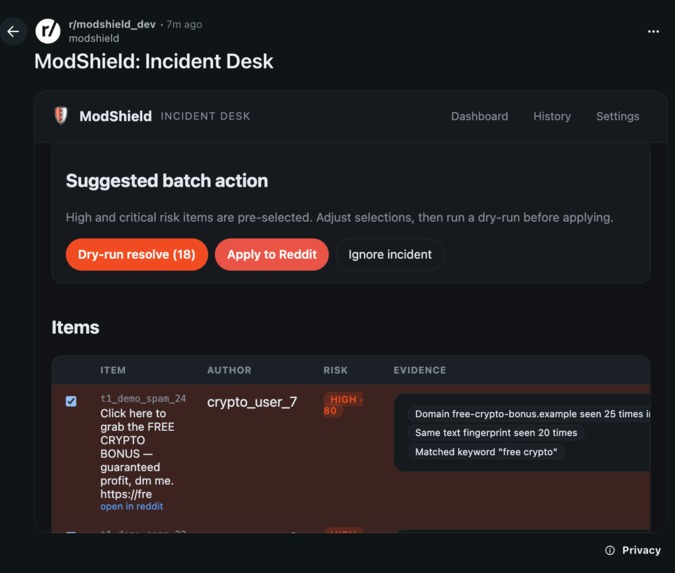
Task: Open t1_demo_spam_24 via open in reddit
Action: pos(132,506)
